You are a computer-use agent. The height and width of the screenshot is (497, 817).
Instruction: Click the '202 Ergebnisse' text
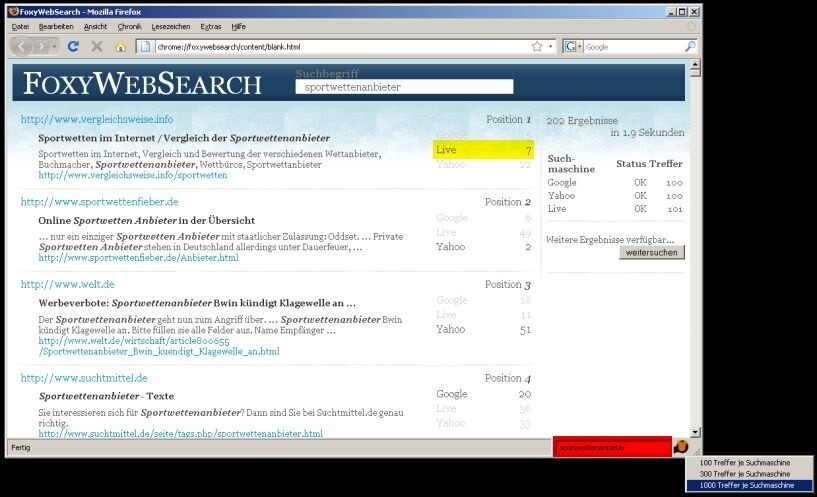click(x=582, y=121)
